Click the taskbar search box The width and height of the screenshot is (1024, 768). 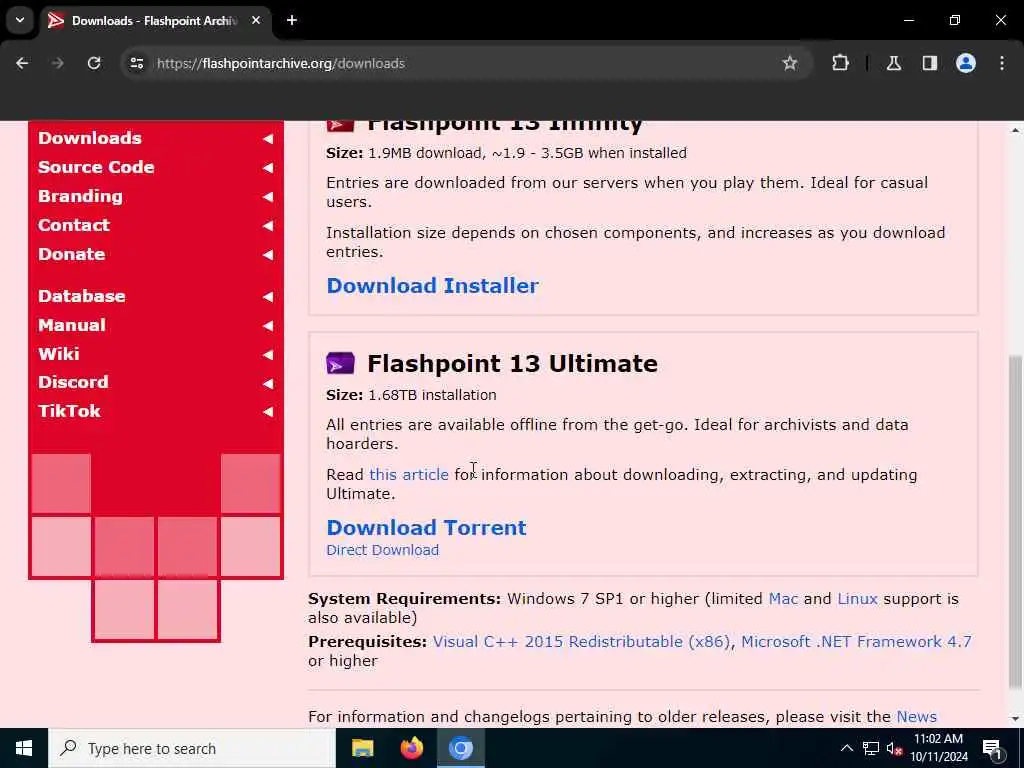click(x=192, y=748)
